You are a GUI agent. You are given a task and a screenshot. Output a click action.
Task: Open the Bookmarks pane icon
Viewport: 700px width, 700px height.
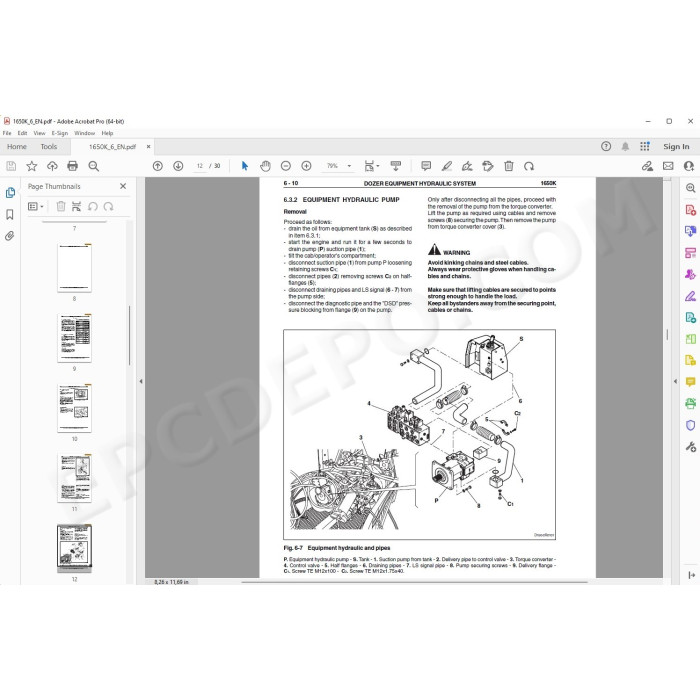pos(10,214)
